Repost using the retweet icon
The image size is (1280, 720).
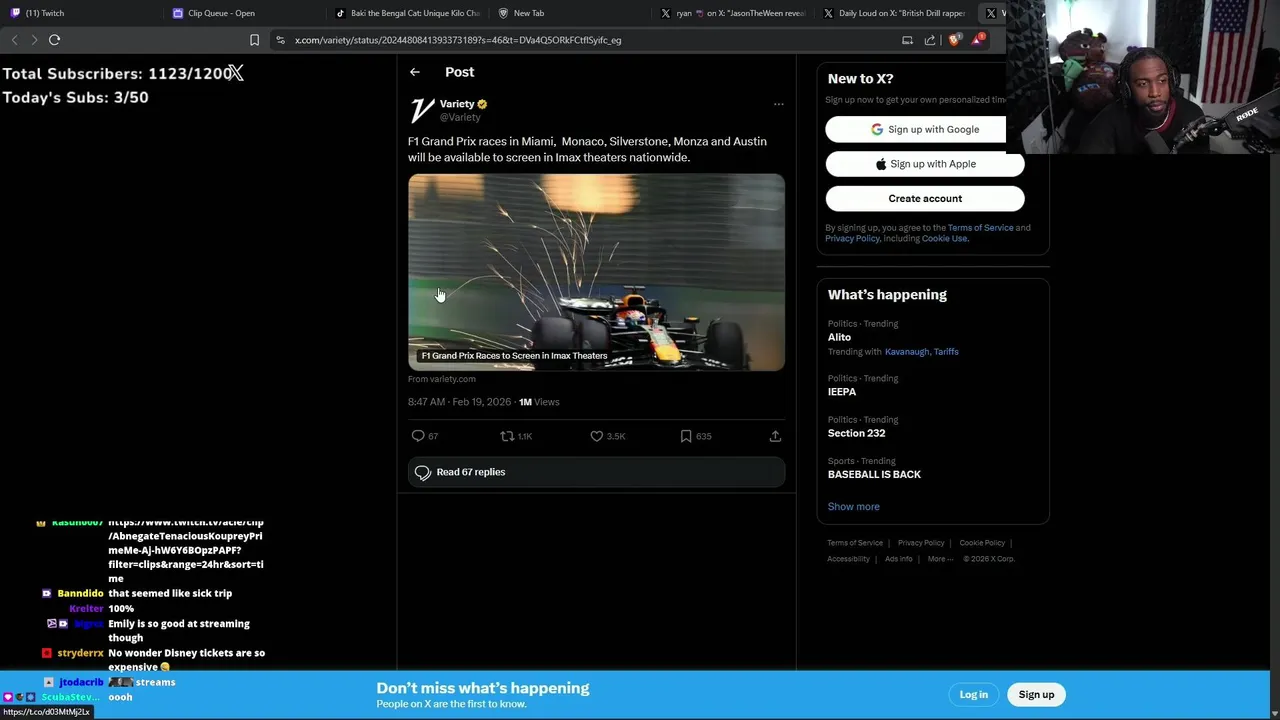507,436
